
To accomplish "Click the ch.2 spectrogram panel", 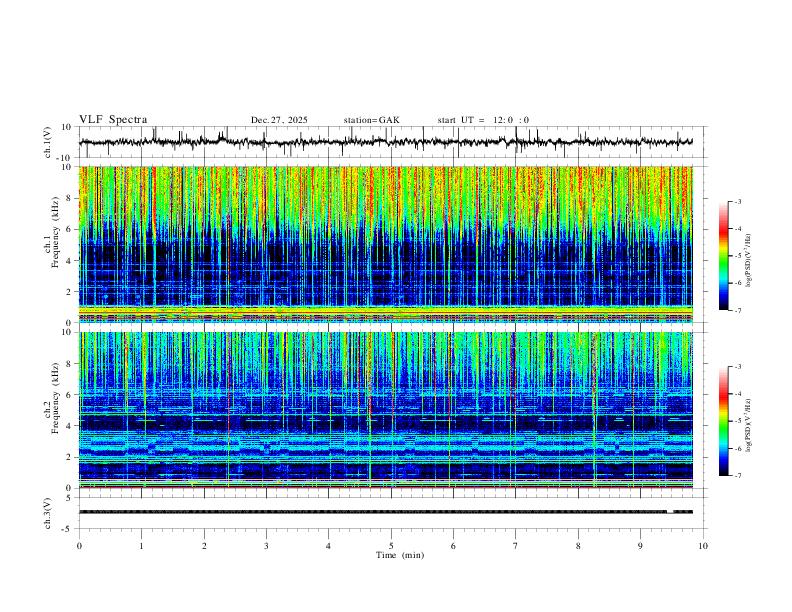I will pyautogui.click(x=386, y=410).
